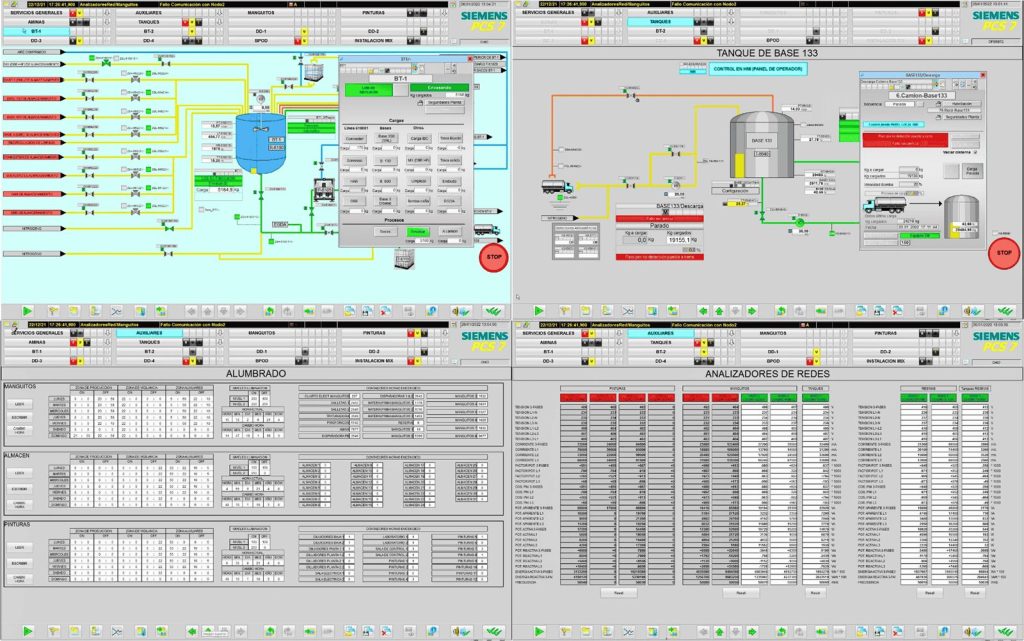Select INSTALACION MIX in BT-1 screen navigation
The image size is (1024, 641).
click(373, 40)
